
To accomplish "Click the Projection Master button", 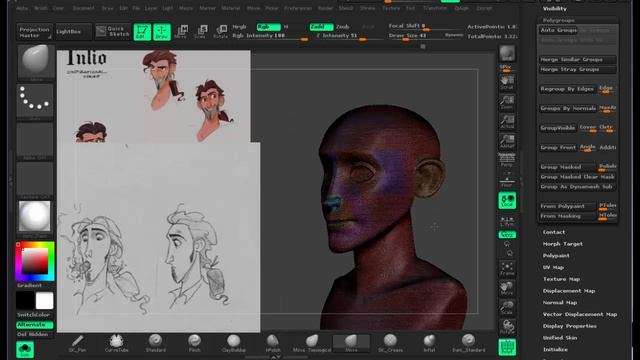I will tap(35, 32).
